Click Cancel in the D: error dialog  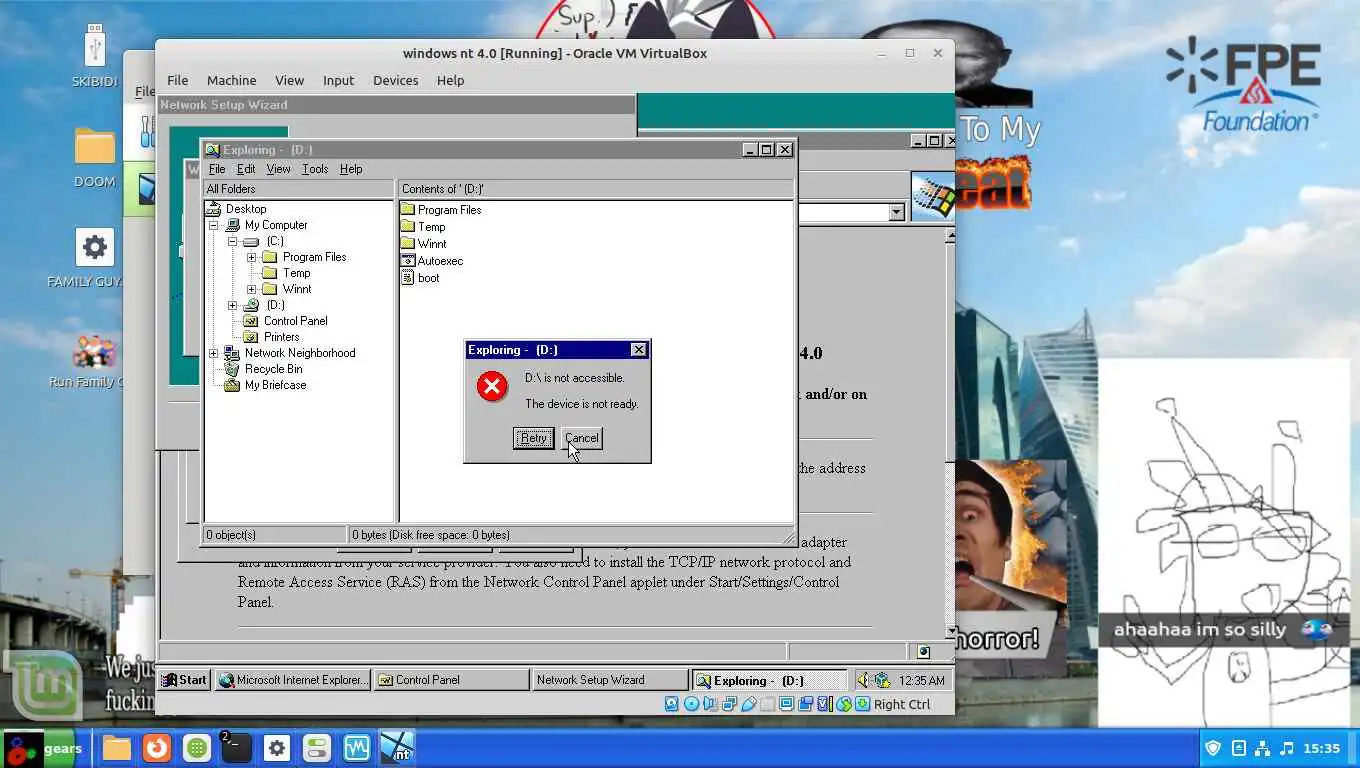581,438
